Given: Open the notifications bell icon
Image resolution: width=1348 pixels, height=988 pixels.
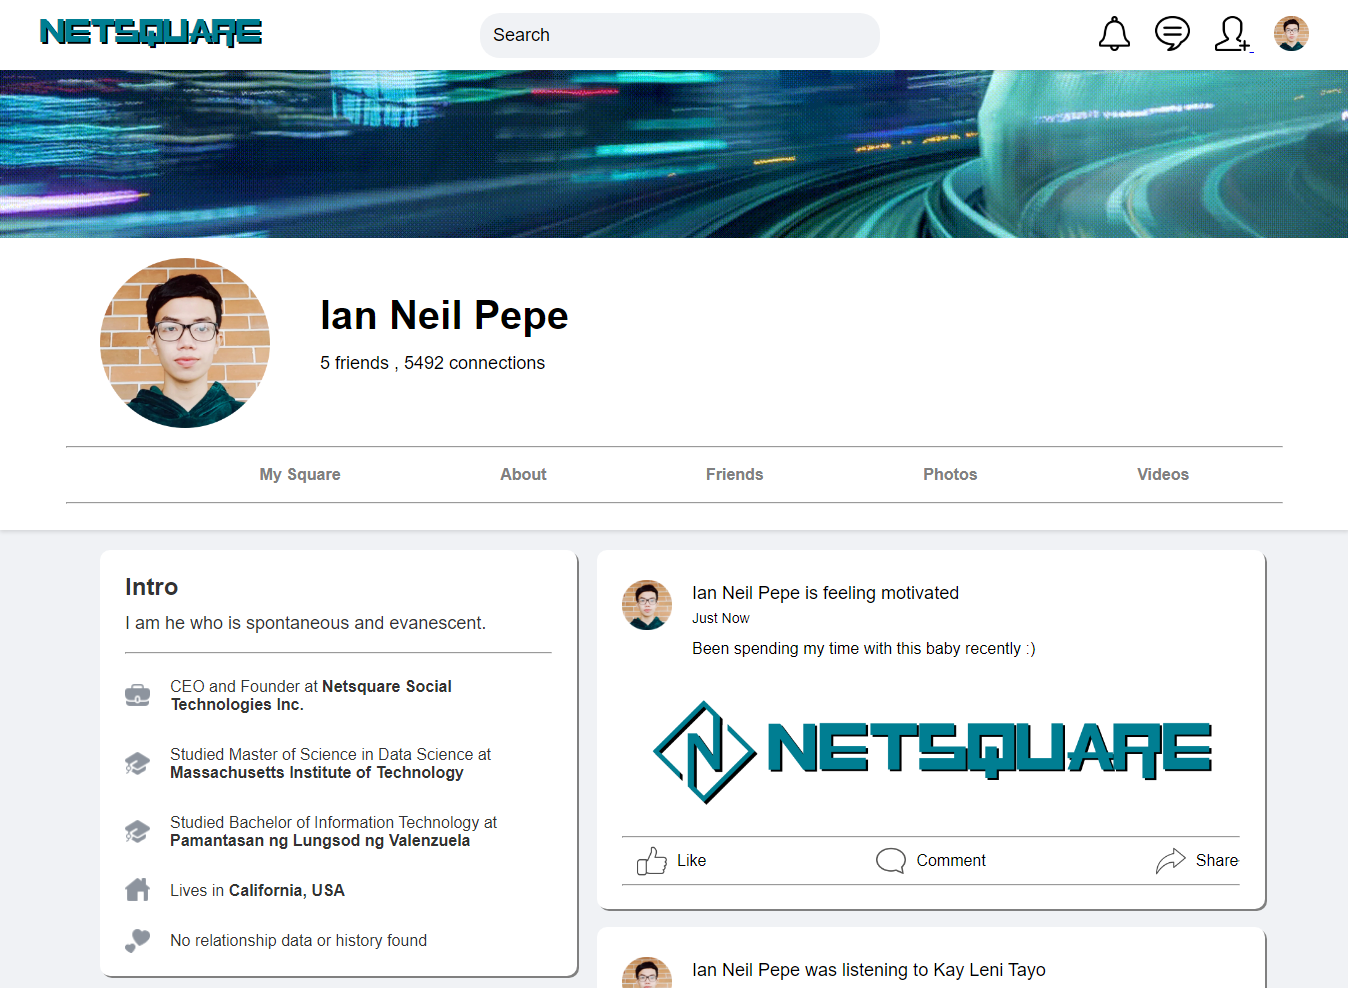Looking at the screenshot, I should 1114,34.
